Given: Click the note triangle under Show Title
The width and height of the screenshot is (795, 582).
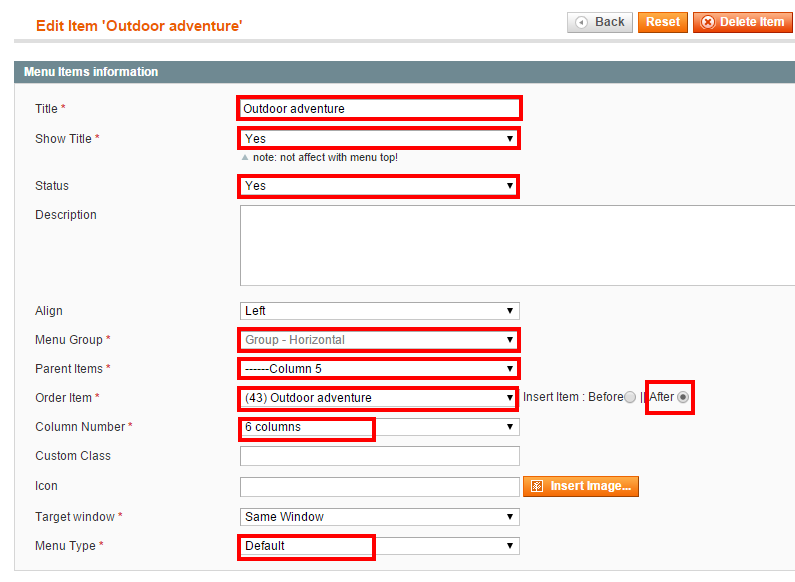Looking at the screenshot, I should coord(245,158).
